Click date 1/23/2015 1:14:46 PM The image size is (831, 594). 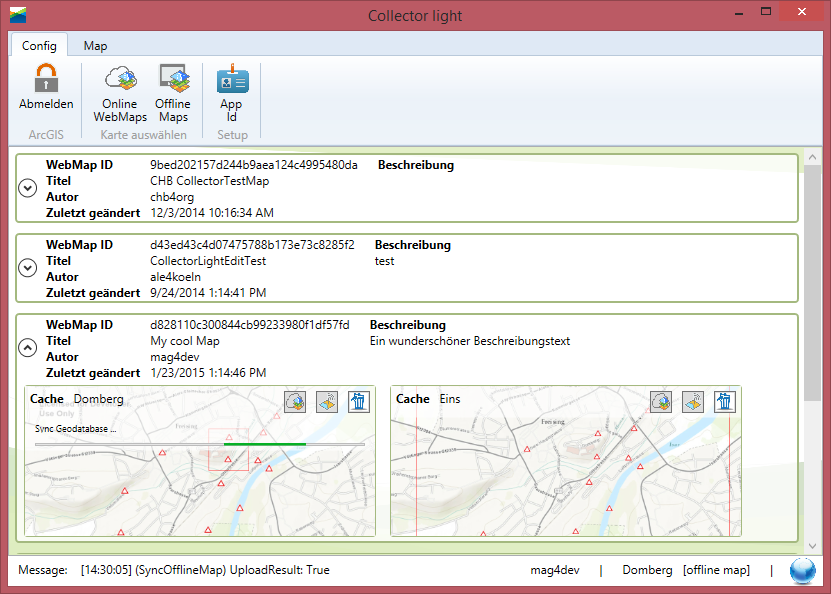click(208, 373)
